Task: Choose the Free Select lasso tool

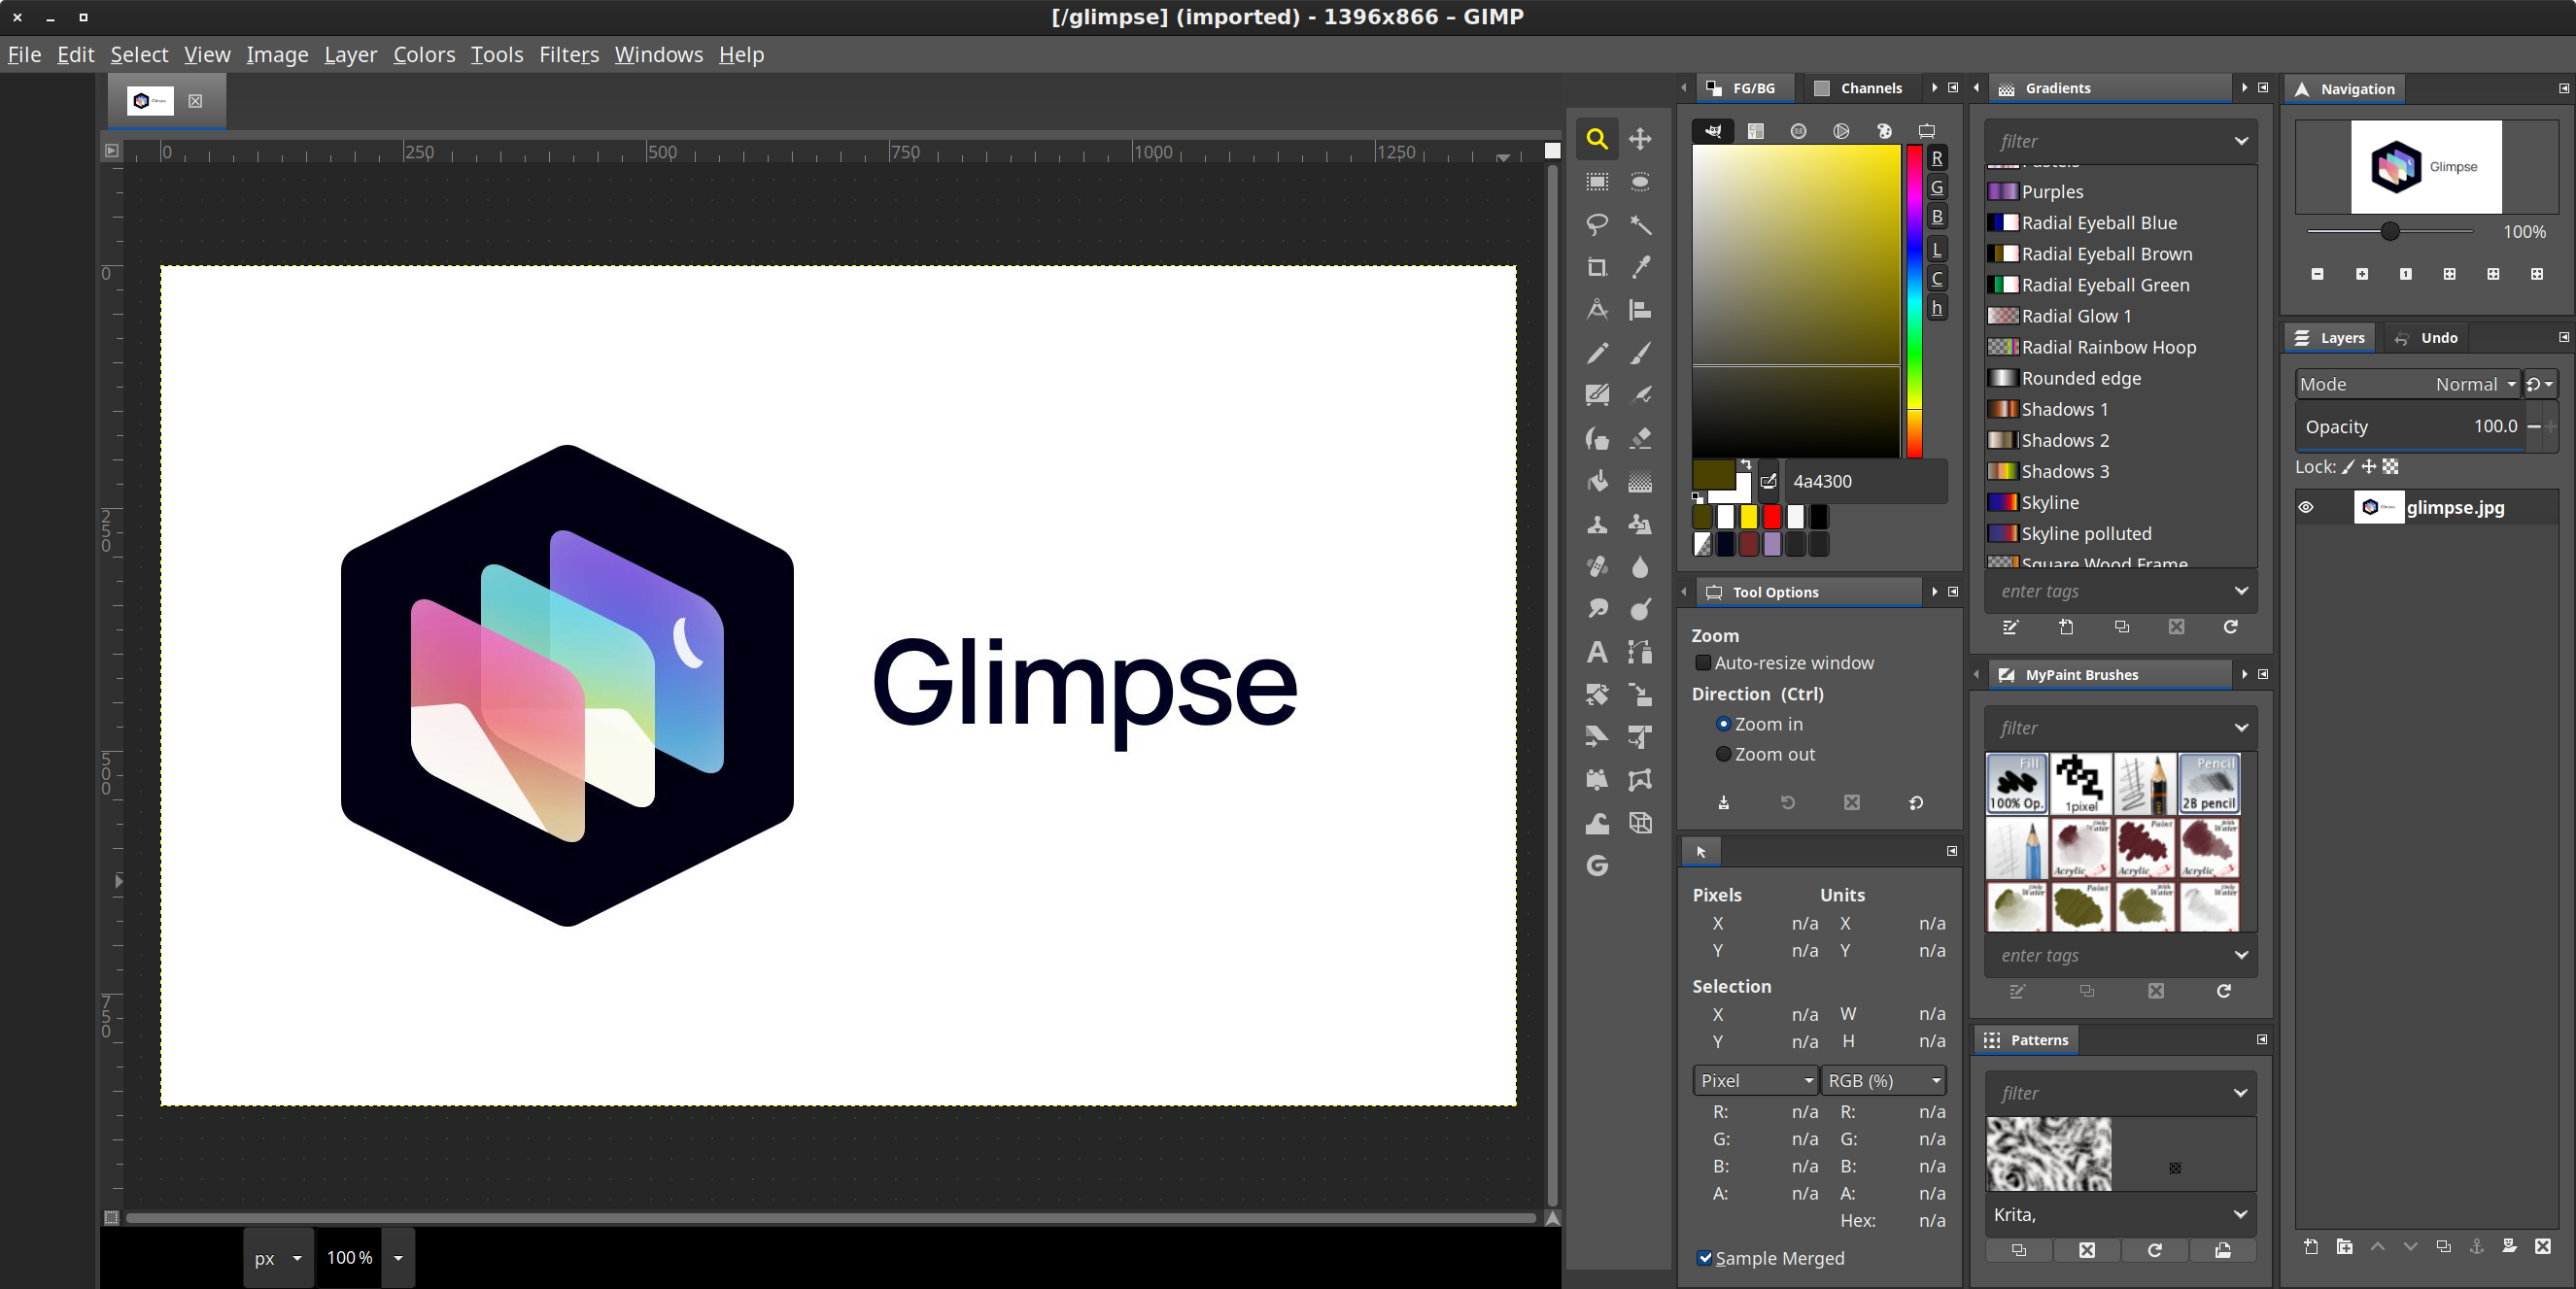Action: coord(1597,224)
